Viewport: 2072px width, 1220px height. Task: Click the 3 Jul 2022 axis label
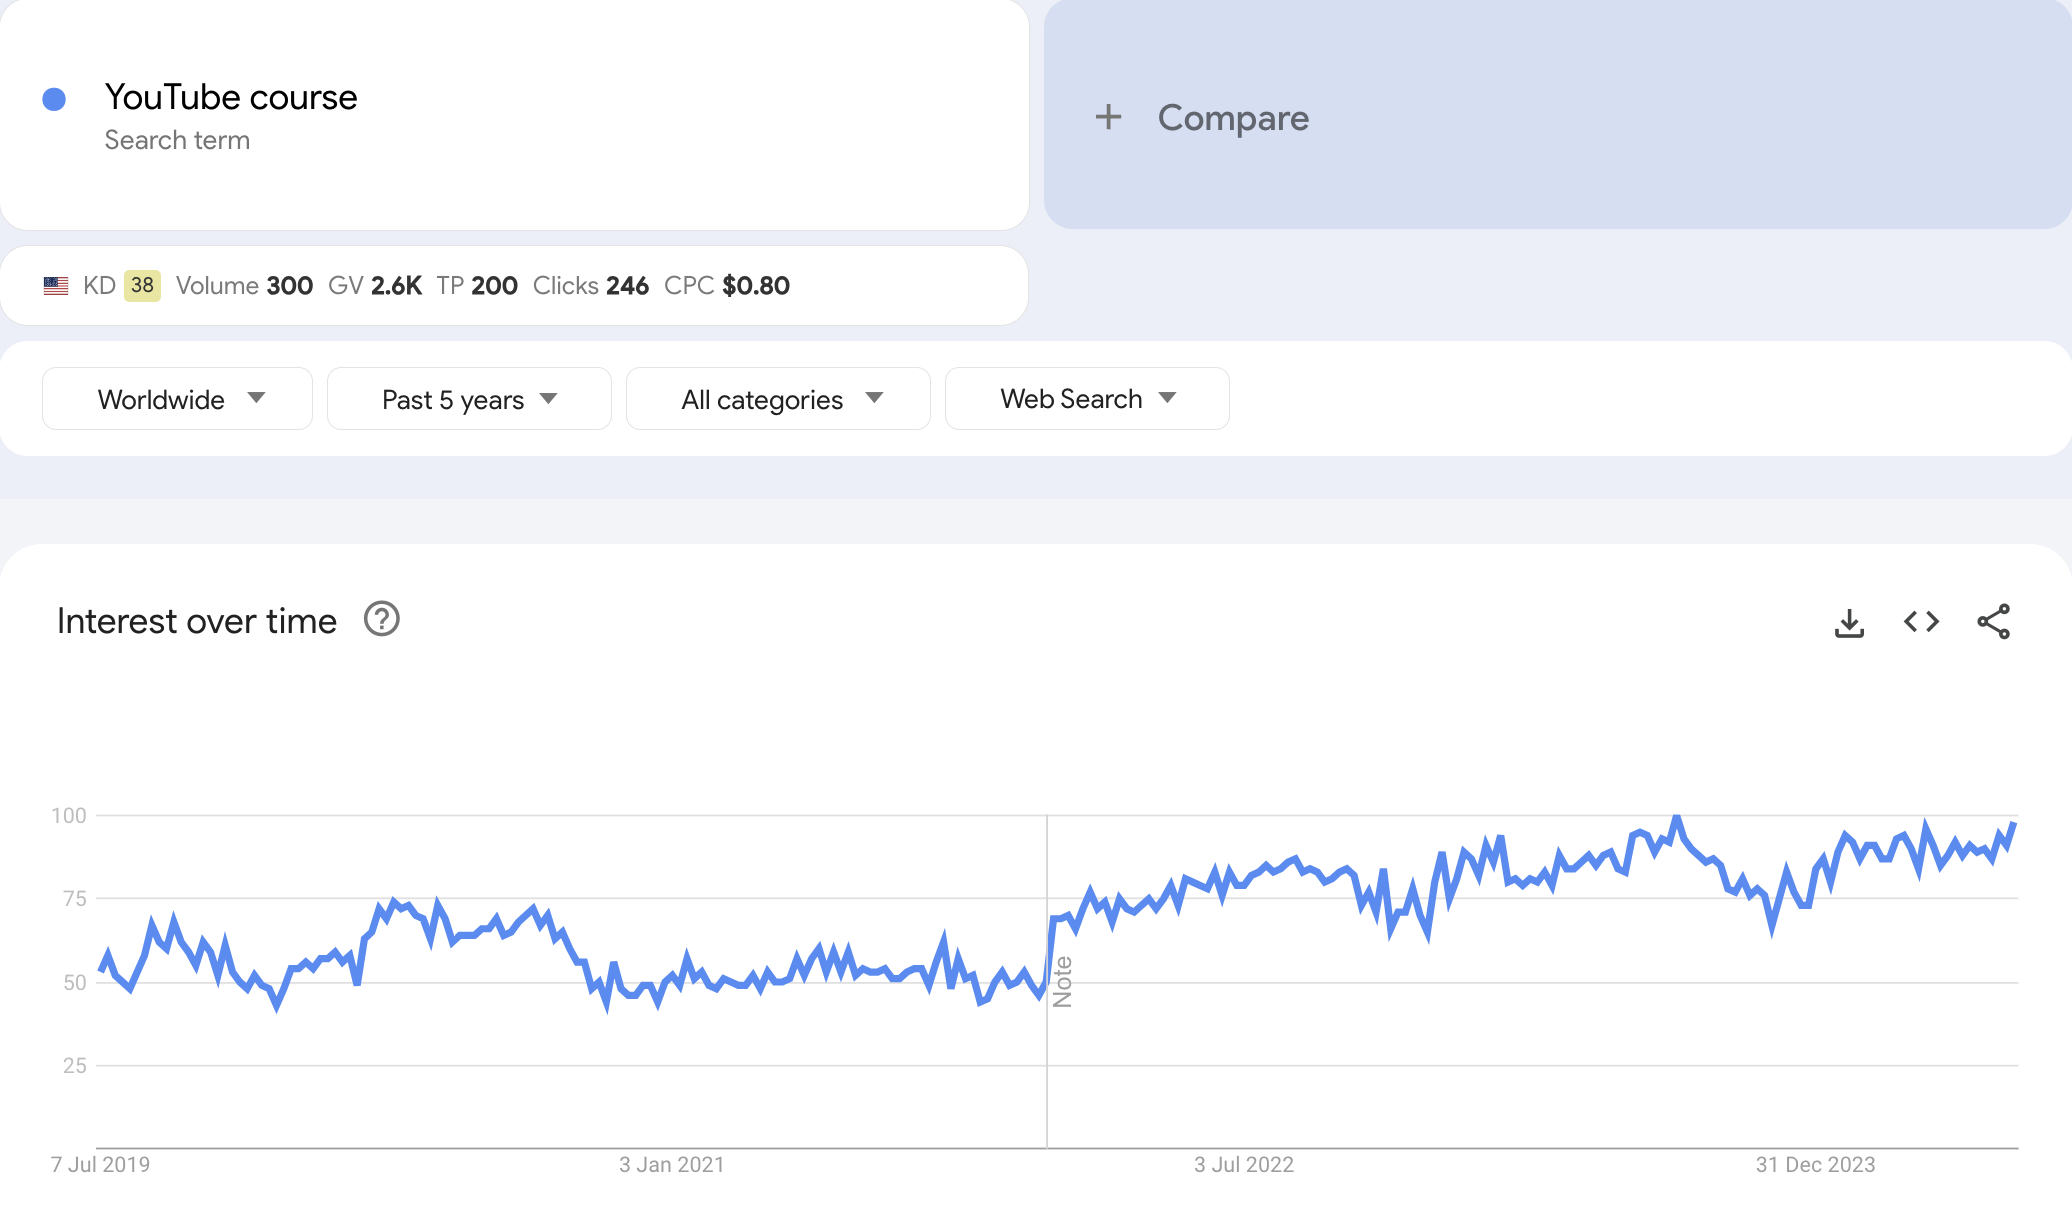[x=1243, y=1165]
